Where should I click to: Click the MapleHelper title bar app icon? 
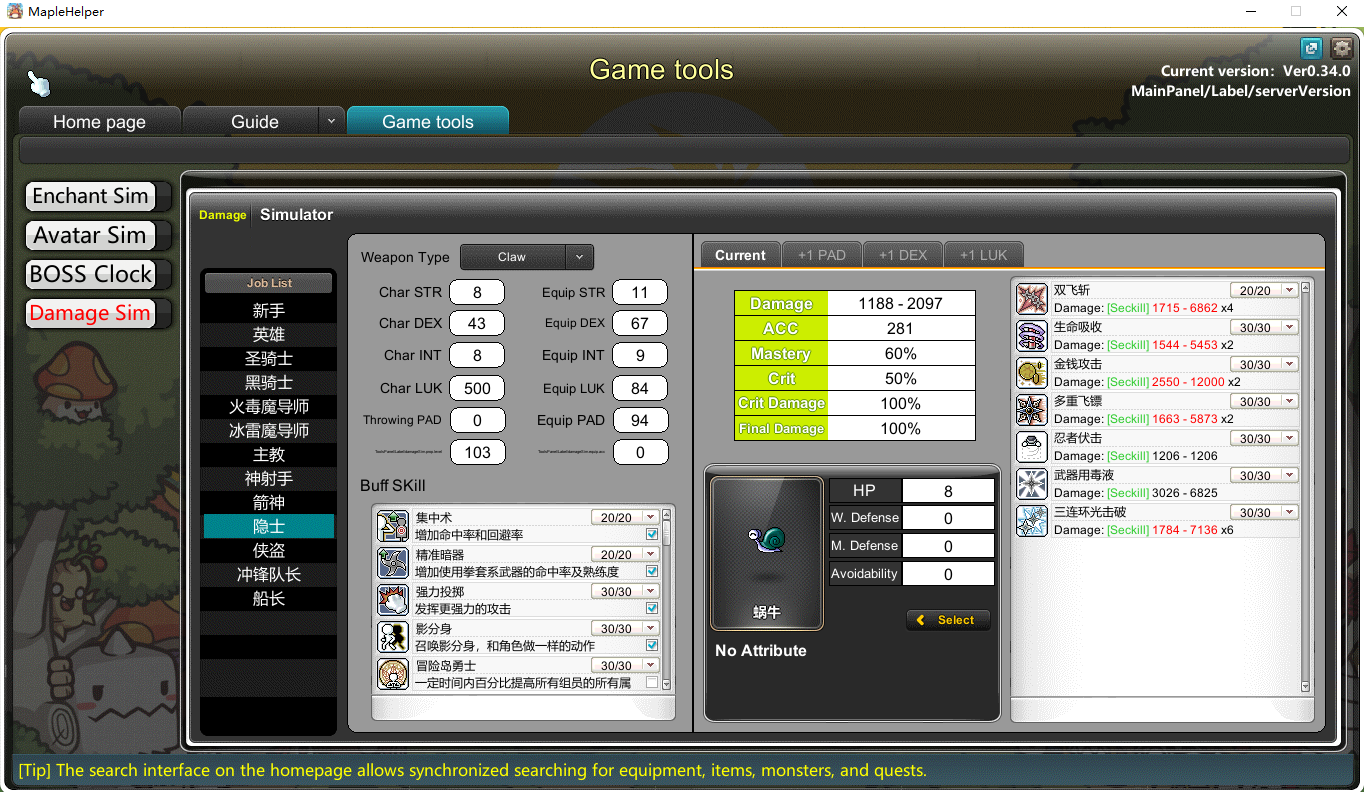(13, 11)
